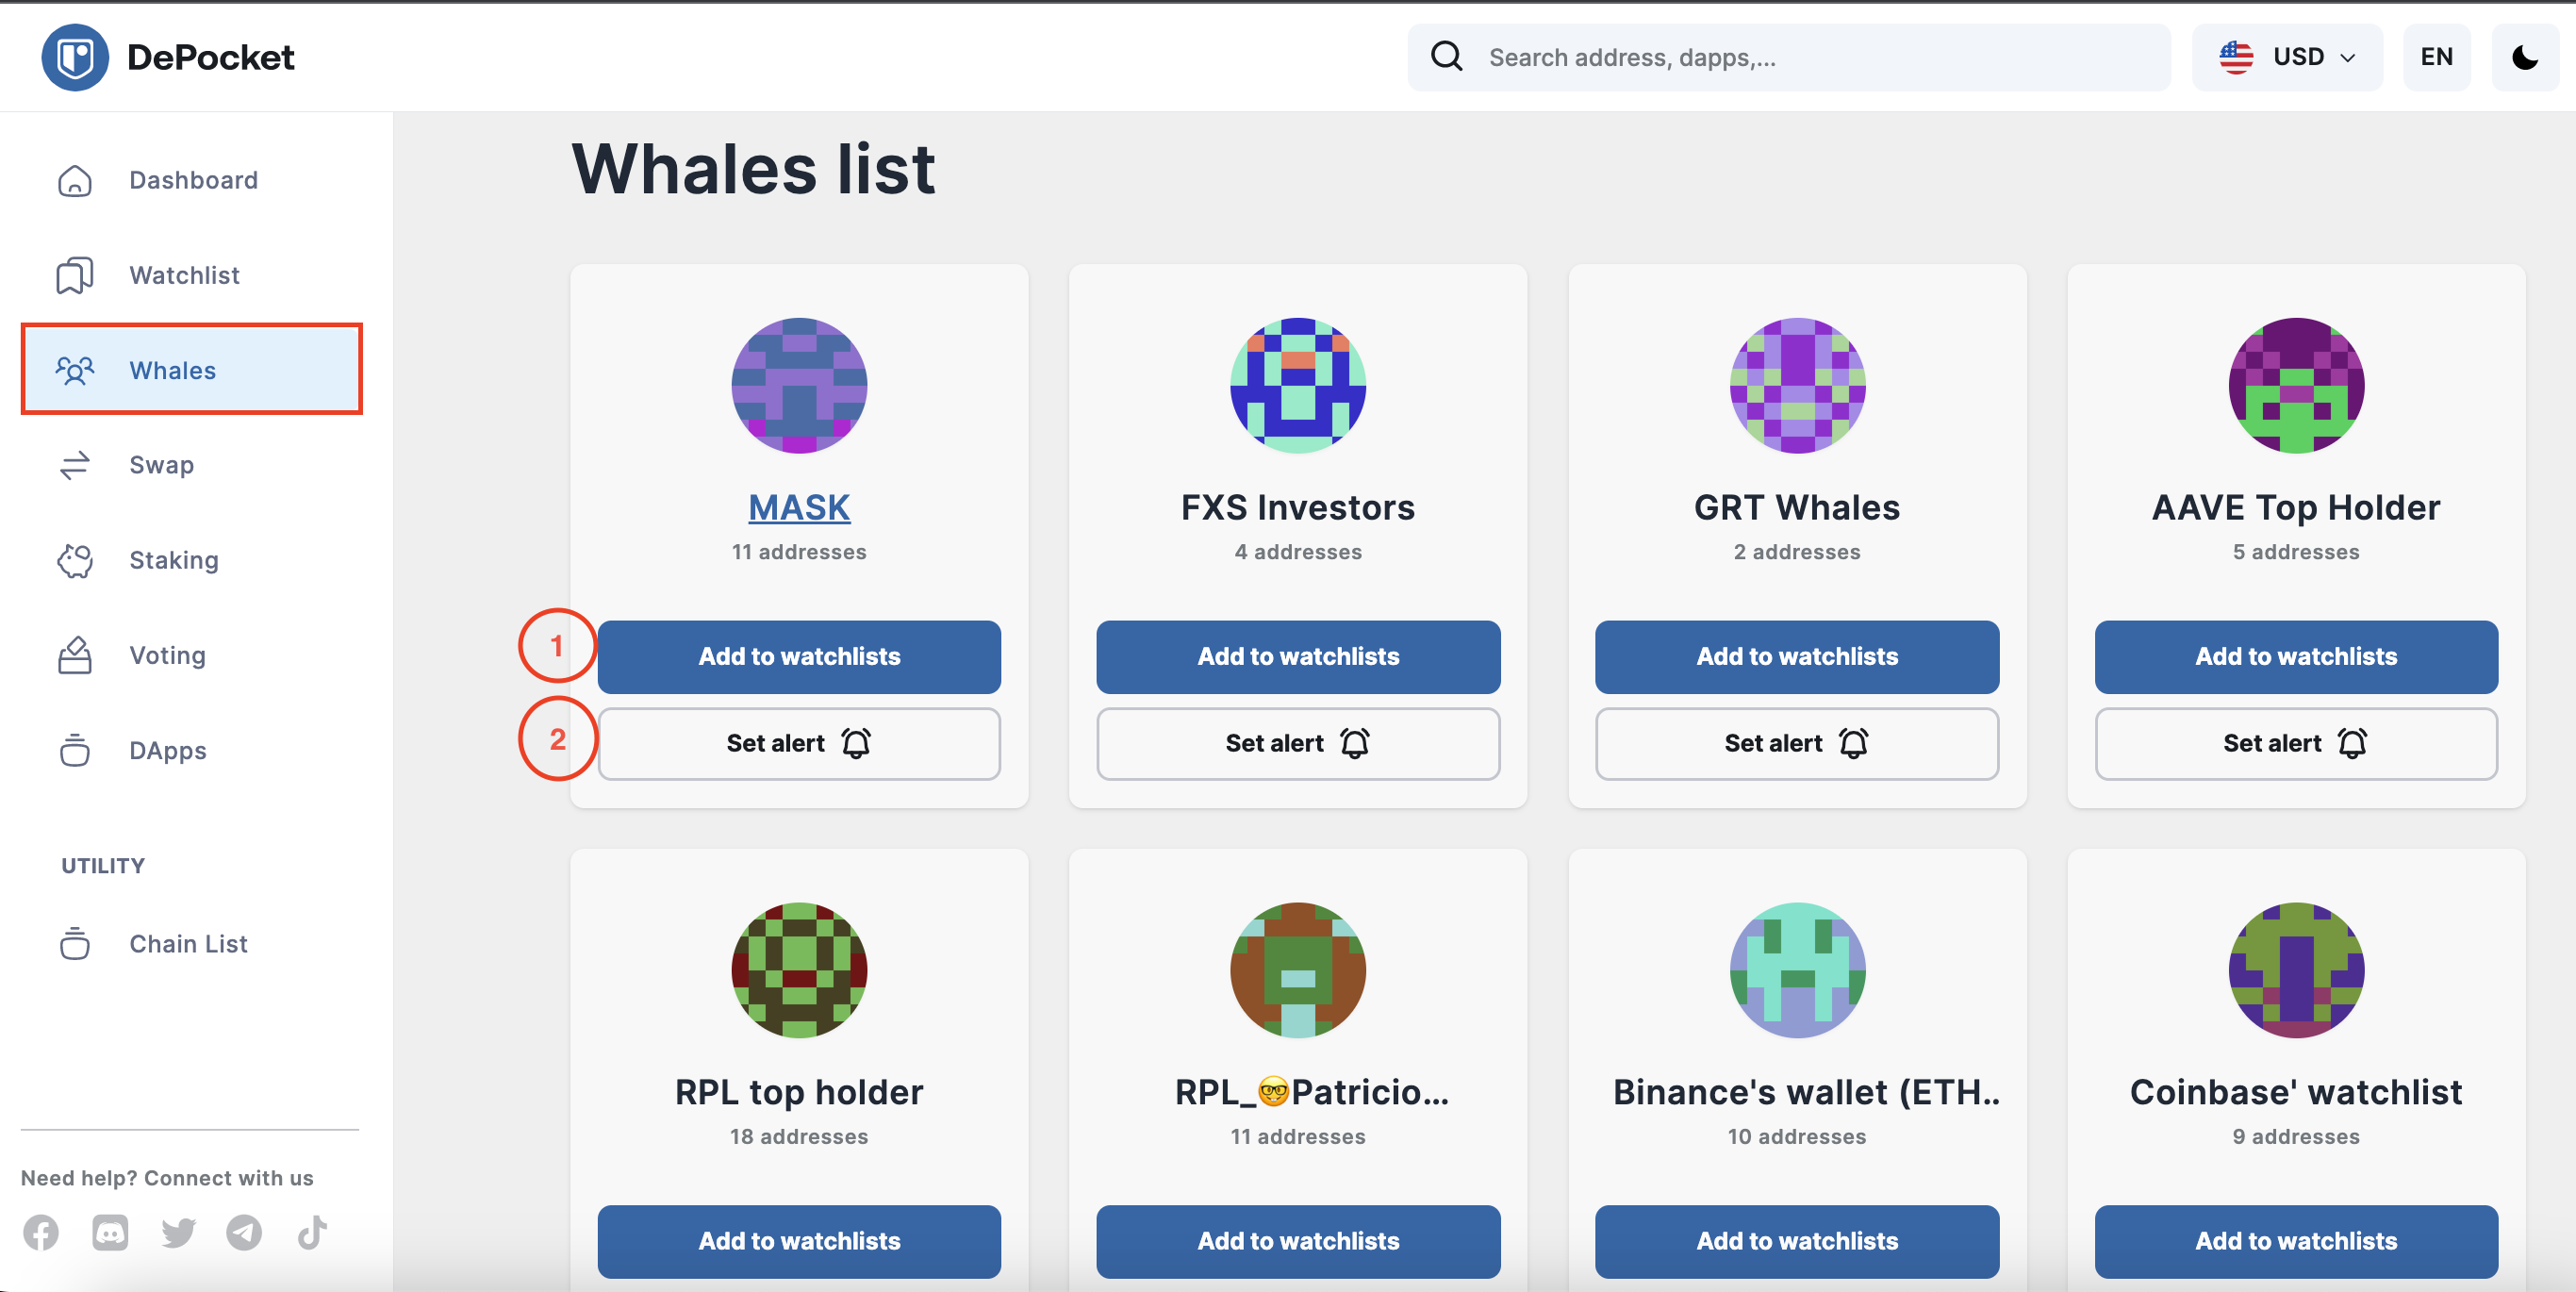
Task: Open the MASK whale list link
Action: 799,507
